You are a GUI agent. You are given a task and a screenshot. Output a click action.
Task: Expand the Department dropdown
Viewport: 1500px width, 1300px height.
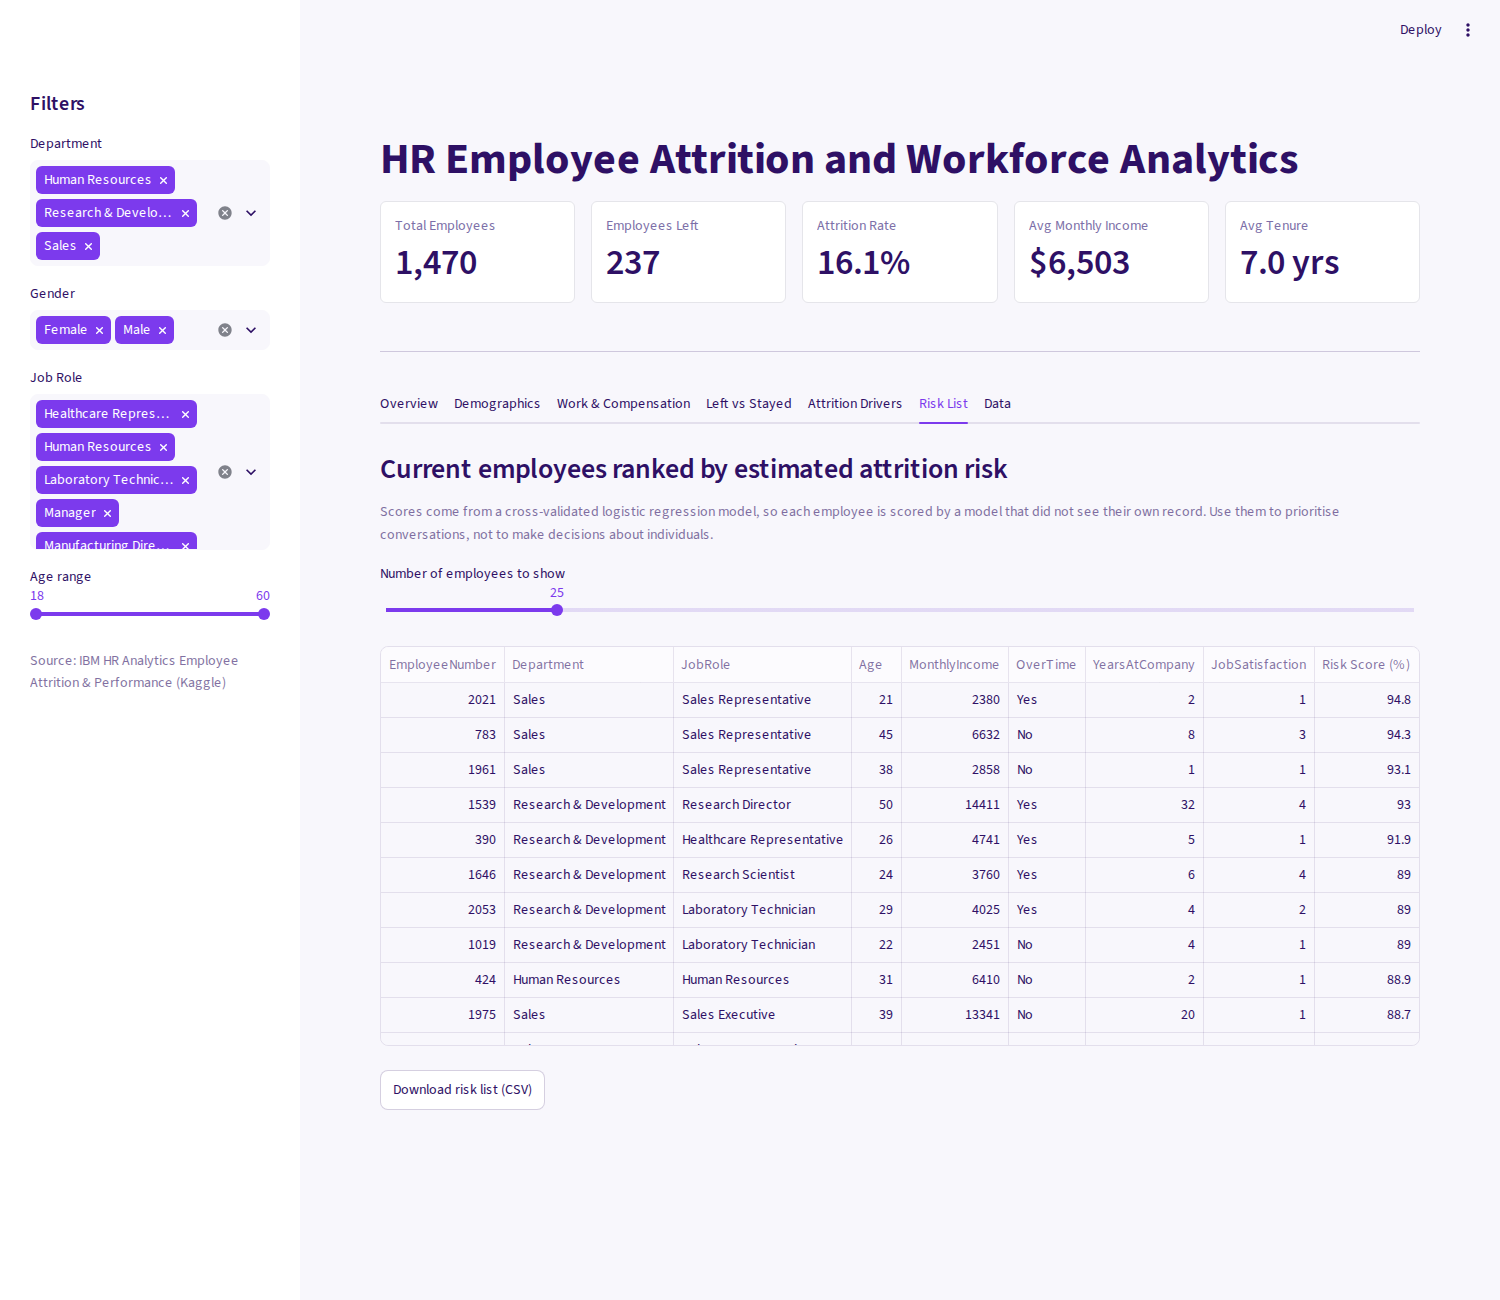click(251, 213)
